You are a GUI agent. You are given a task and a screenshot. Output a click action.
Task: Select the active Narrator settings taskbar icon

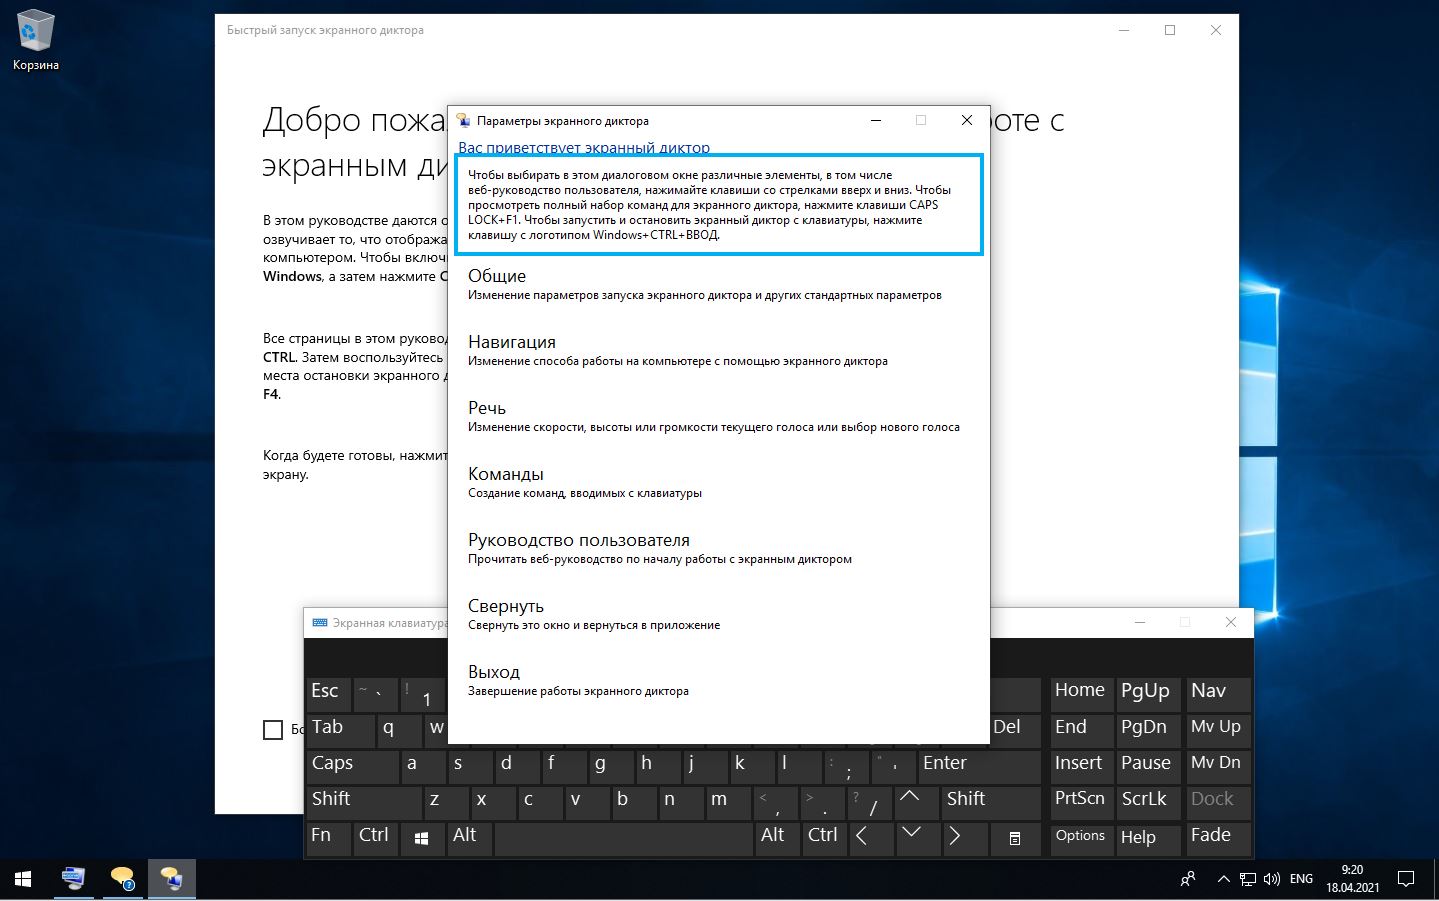click(171, 879)
